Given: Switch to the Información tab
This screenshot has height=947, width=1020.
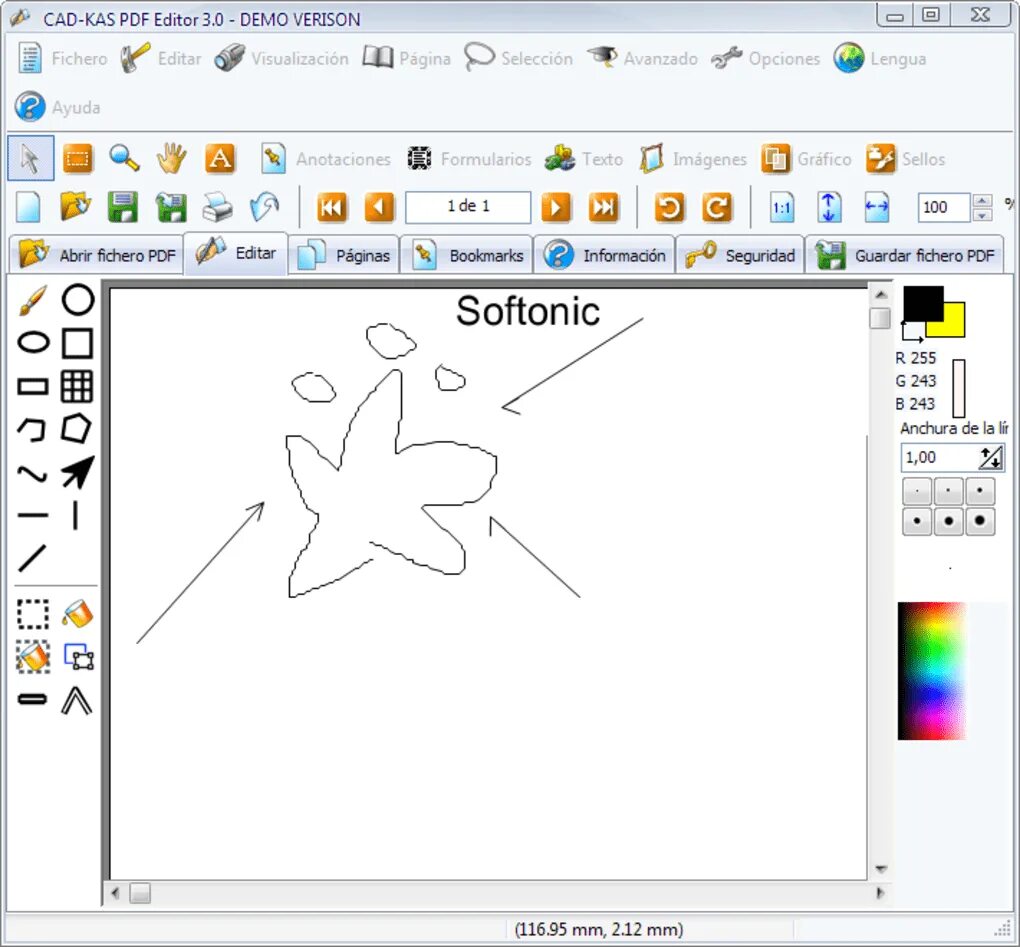Looking at the screenshot, I should (604, 255).
